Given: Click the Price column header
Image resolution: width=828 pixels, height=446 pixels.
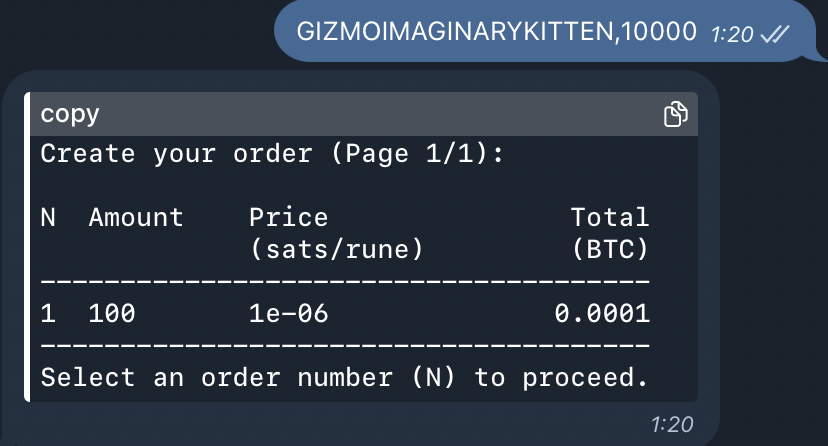Looking at the screenshot, I should pos(288,217).
